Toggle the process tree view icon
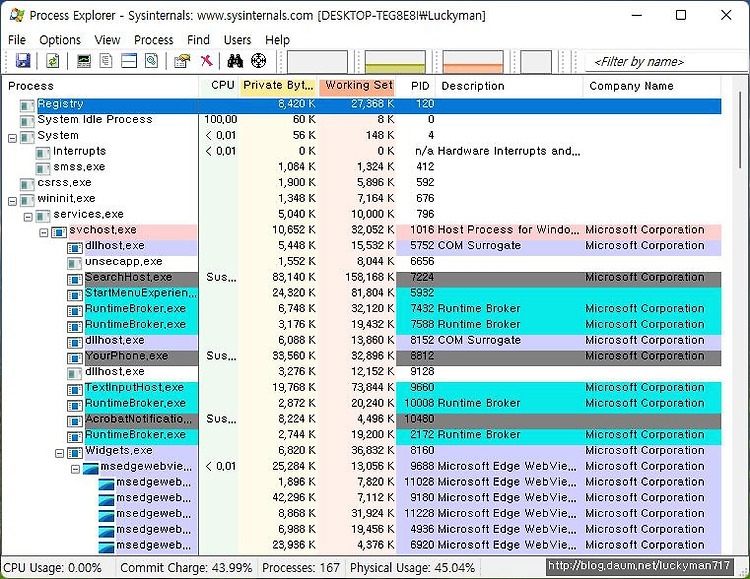The image size is (750, 579). click(x=106, y=61)
